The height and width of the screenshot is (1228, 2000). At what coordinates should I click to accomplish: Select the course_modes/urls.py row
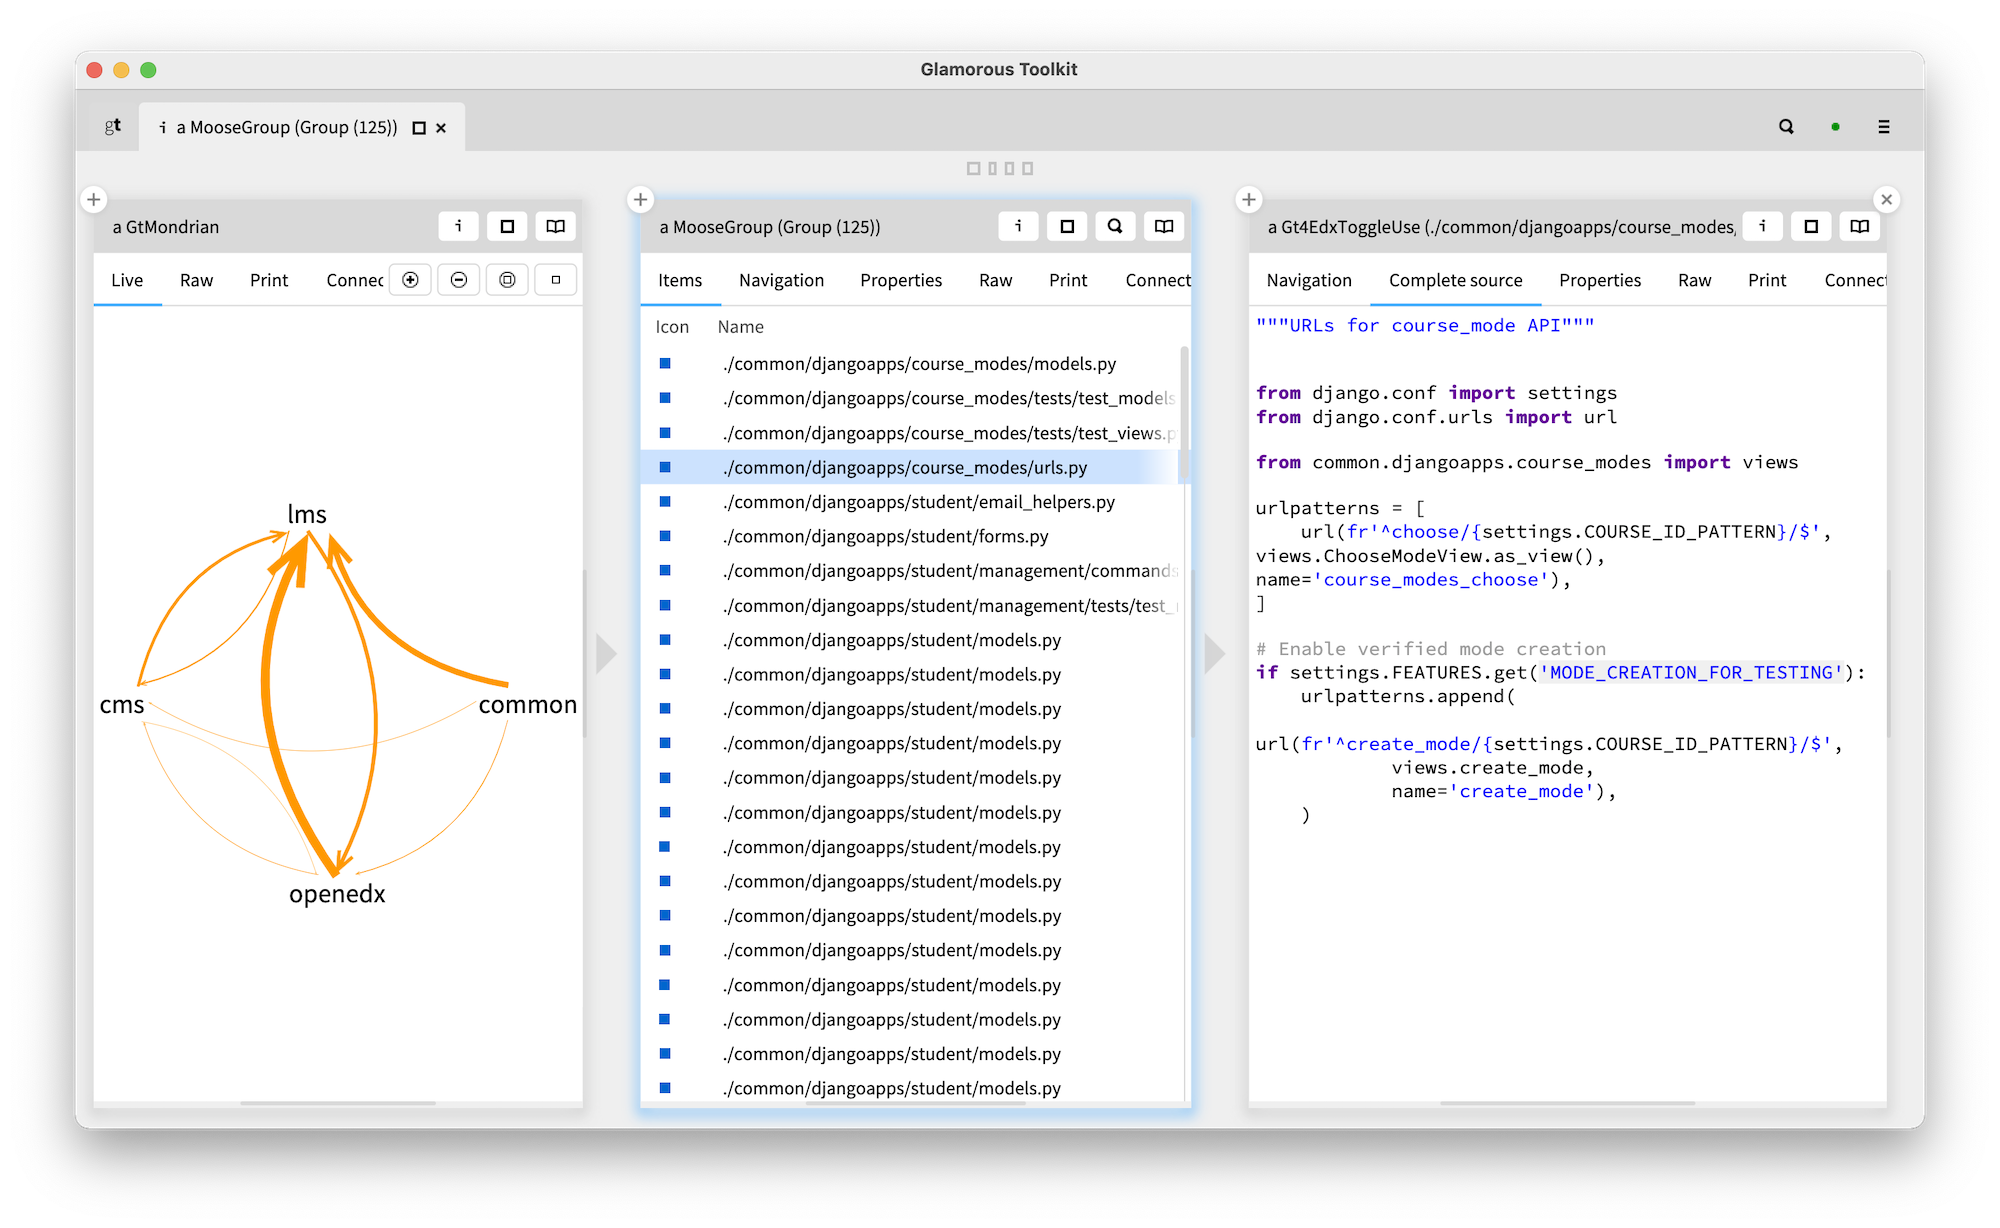[x=911, y=467]
